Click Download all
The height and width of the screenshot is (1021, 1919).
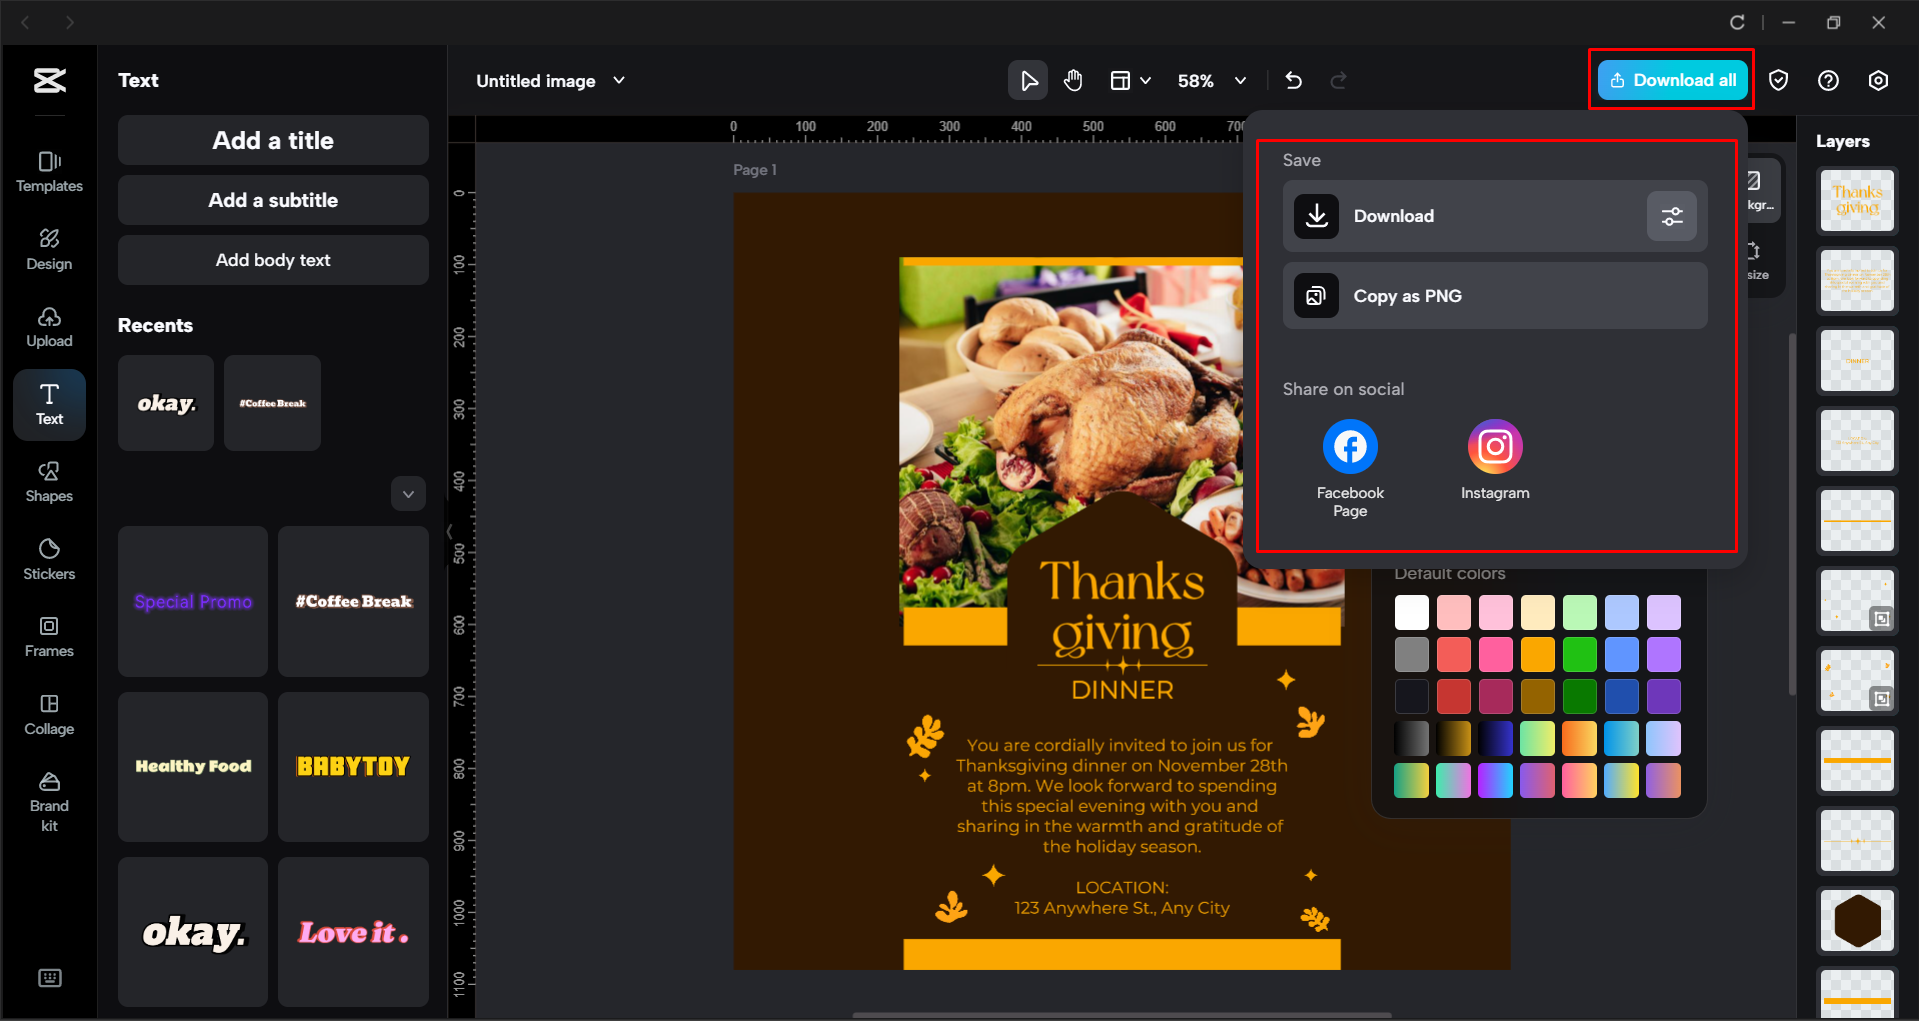coord(1671,80)
